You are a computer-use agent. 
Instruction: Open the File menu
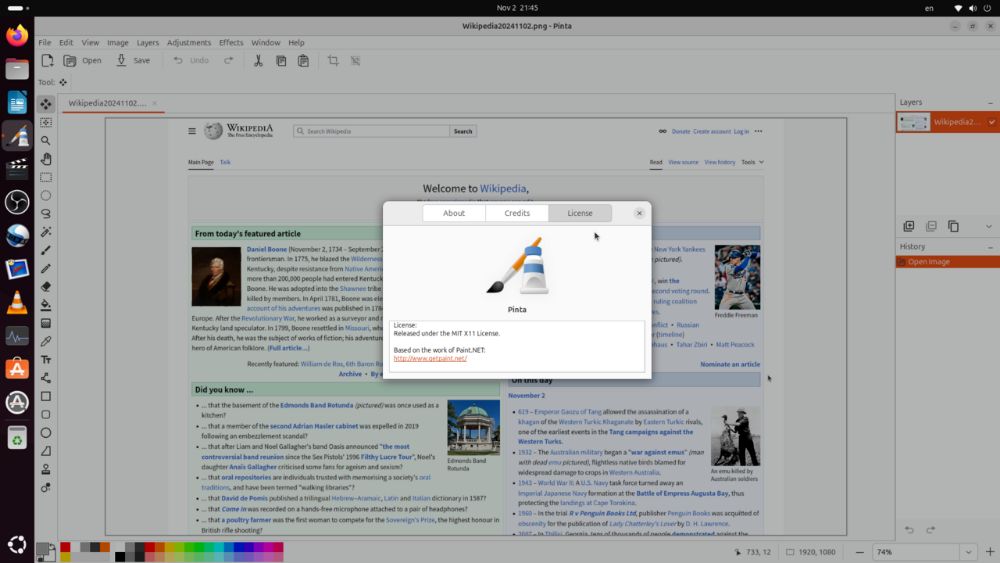(45, 43)
